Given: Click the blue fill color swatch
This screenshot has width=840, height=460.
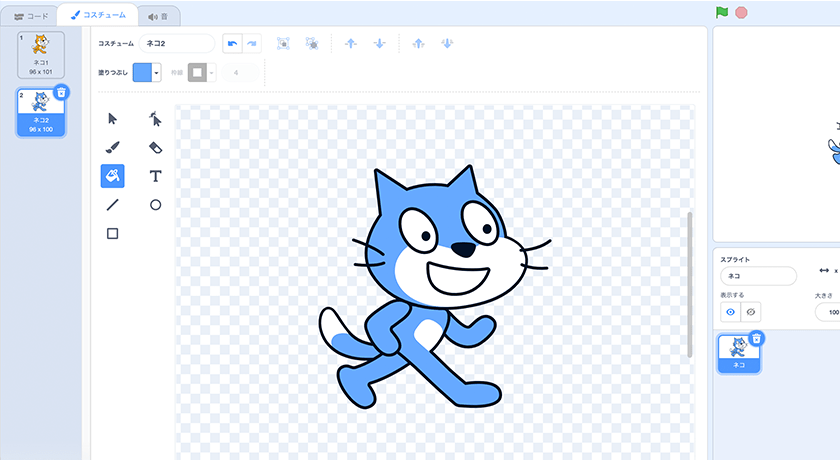Looking at the screenshot, I should [x=142, y=72].
